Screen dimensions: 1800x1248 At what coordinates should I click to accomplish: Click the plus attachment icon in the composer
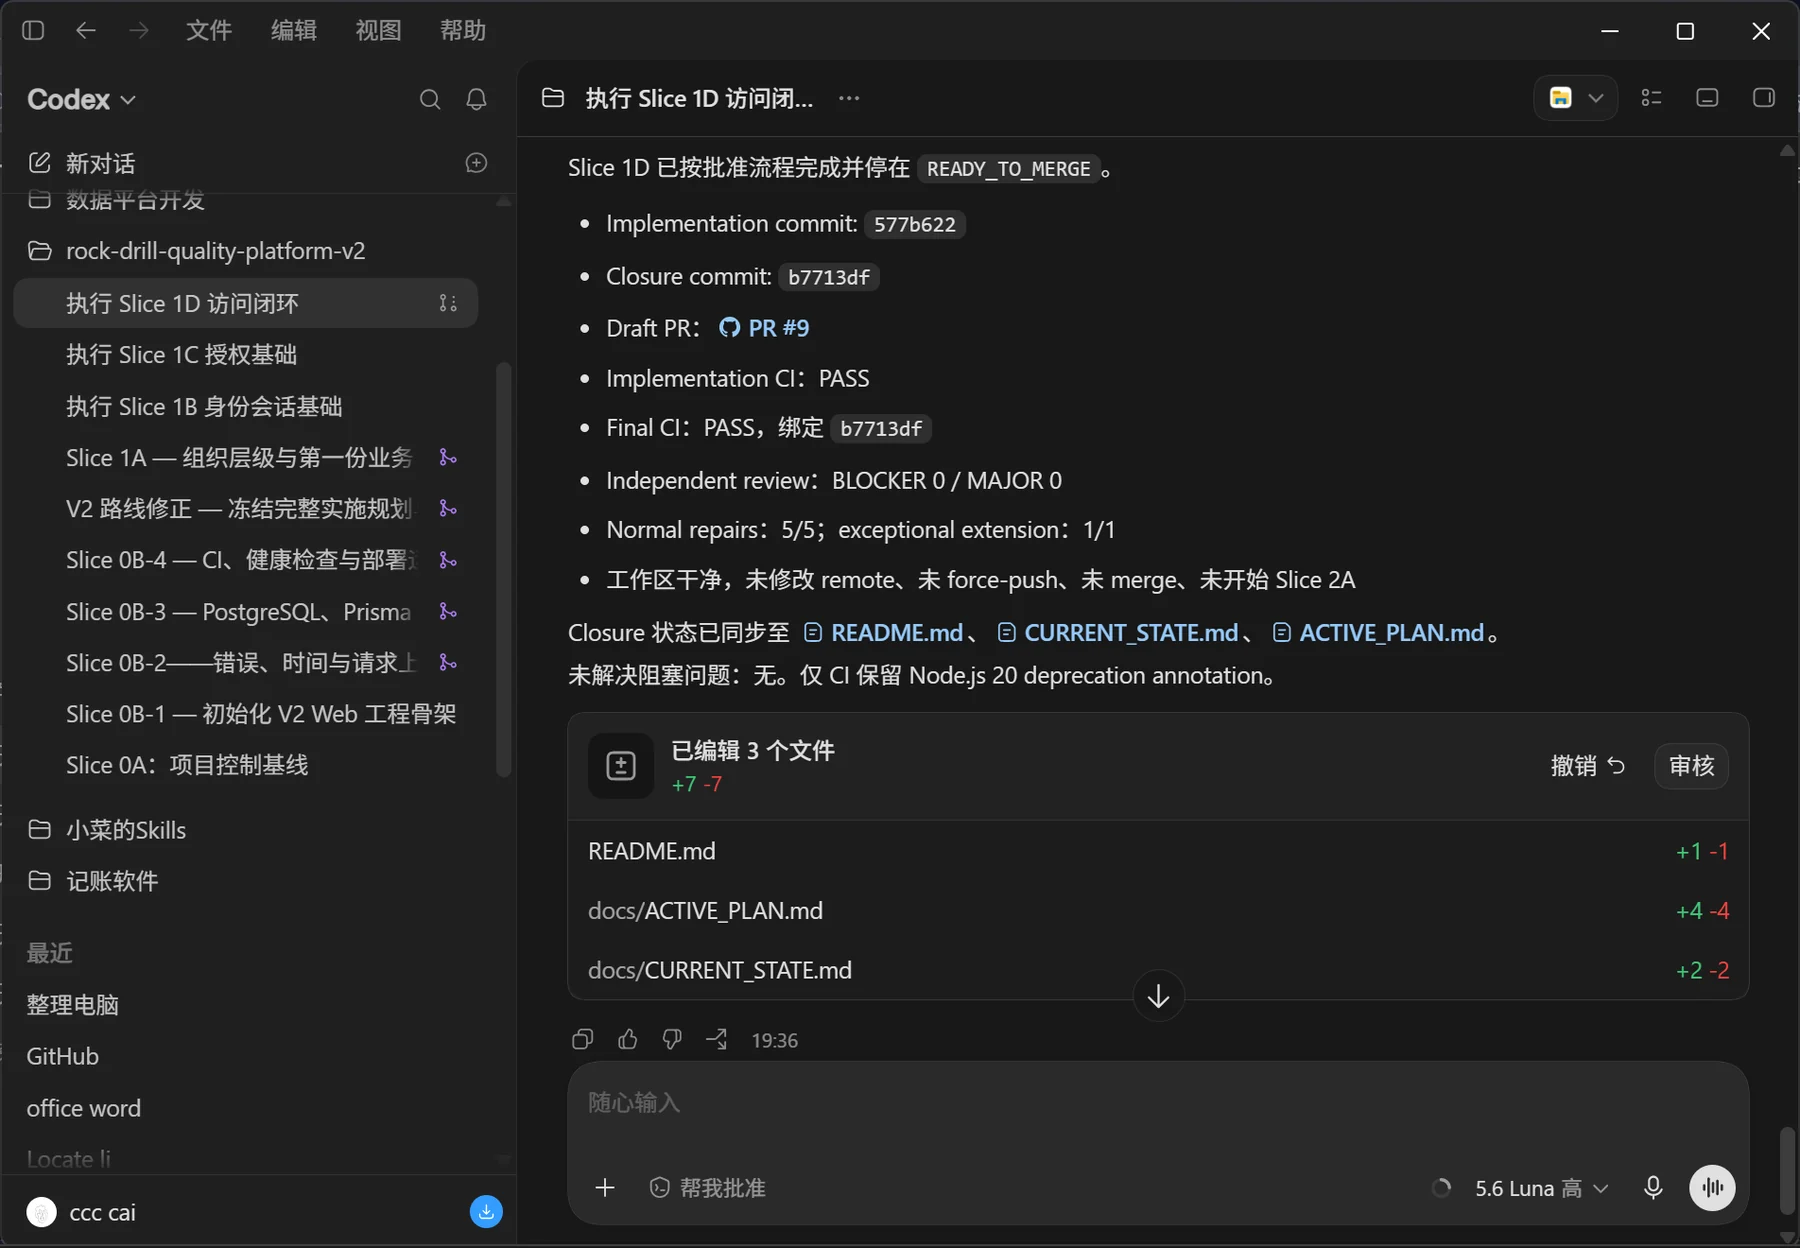[x=605, y=1187]
